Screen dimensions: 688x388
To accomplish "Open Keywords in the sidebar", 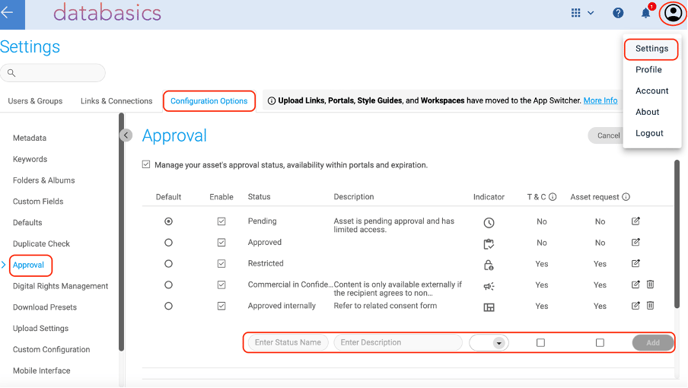I will pyautogui.click(x=30, y=159).
